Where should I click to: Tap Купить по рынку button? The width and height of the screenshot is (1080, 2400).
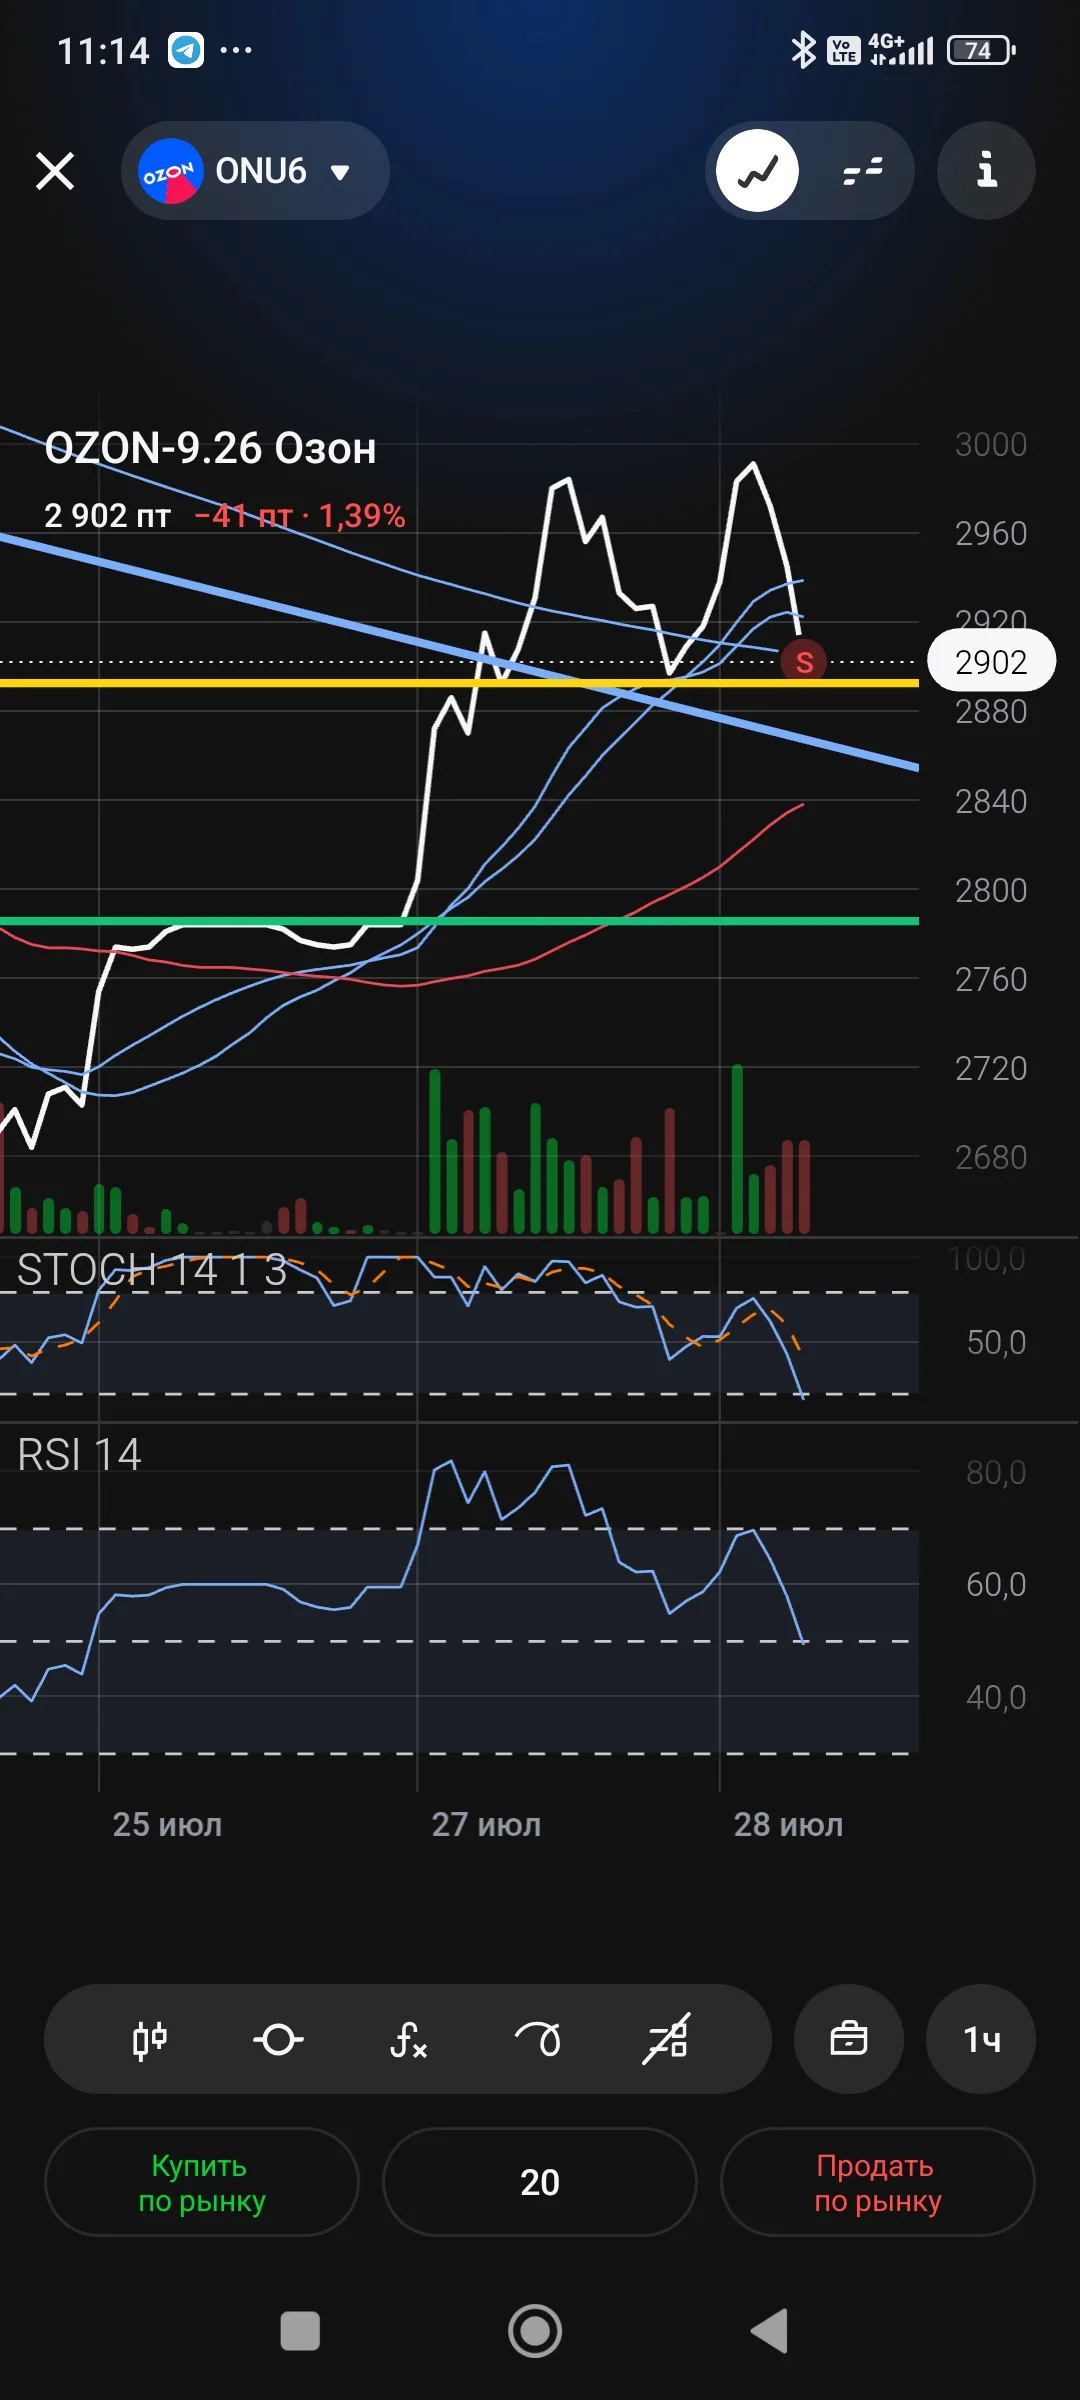(x=202, y=2182)
